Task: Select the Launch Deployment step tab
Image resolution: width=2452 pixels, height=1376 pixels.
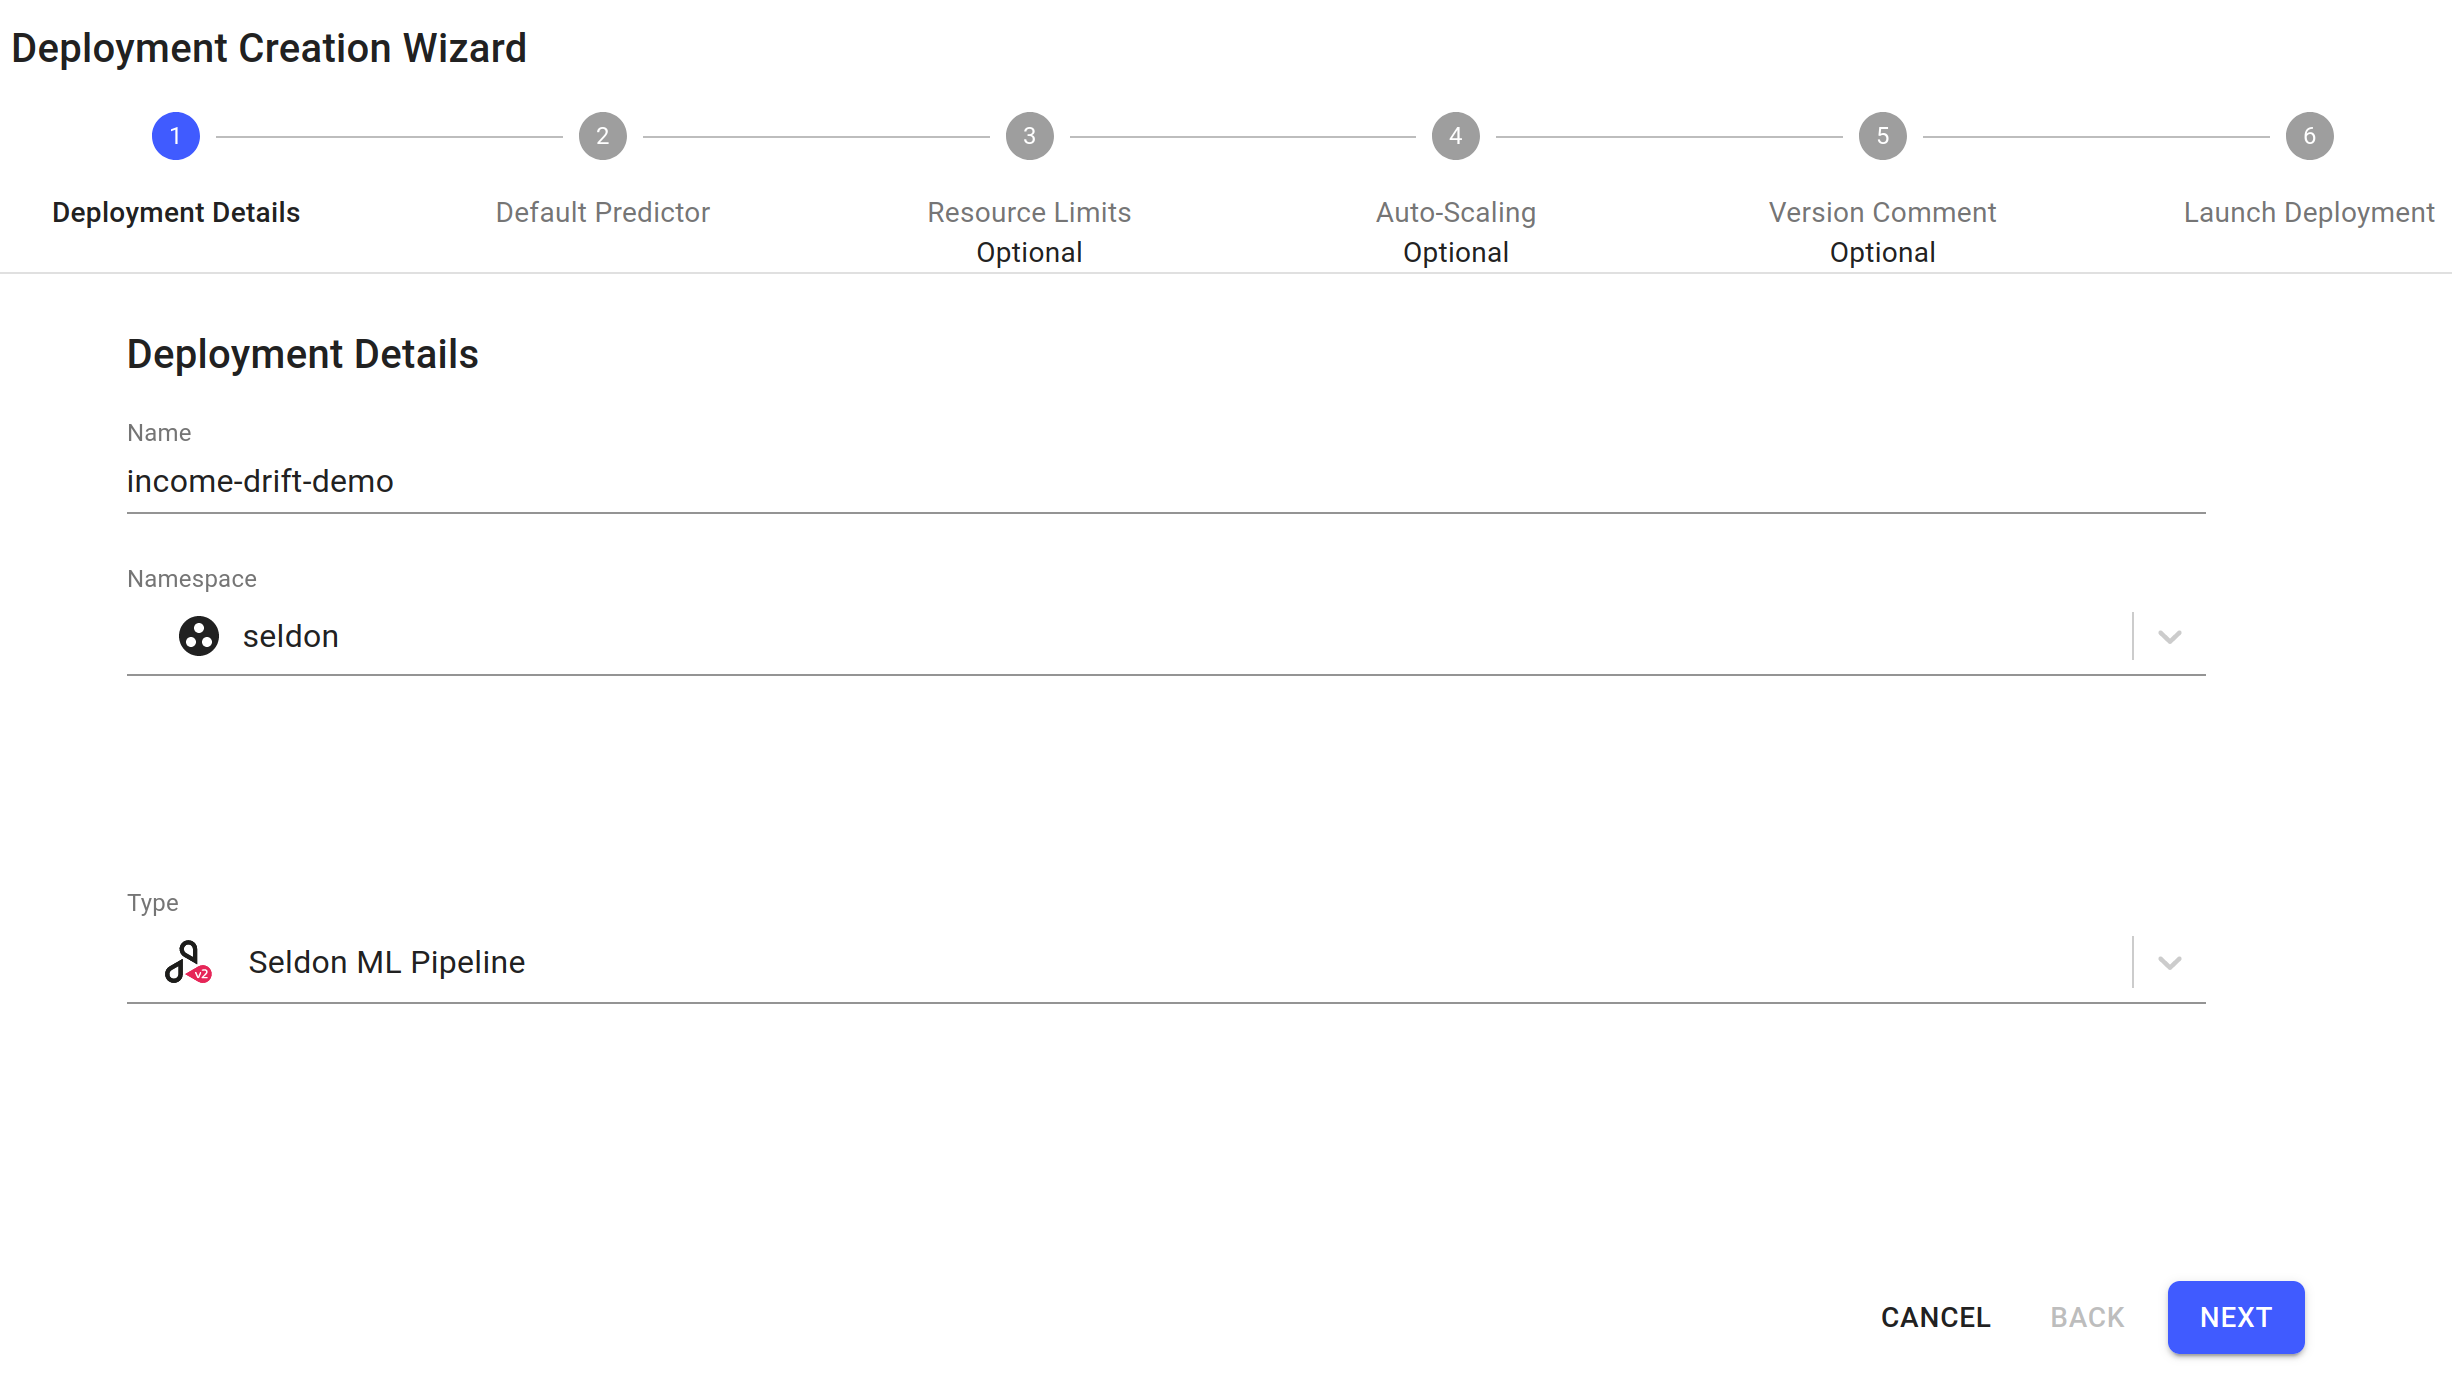Action: pos(2309,136)
